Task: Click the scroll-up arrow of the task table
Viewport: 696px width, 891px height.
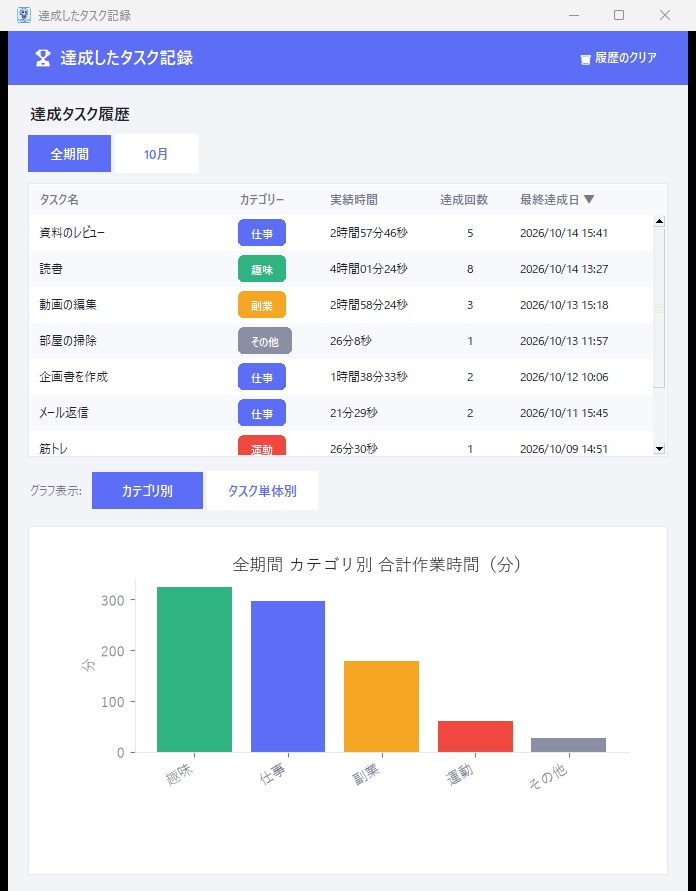Action: click(x=659, y=221)
